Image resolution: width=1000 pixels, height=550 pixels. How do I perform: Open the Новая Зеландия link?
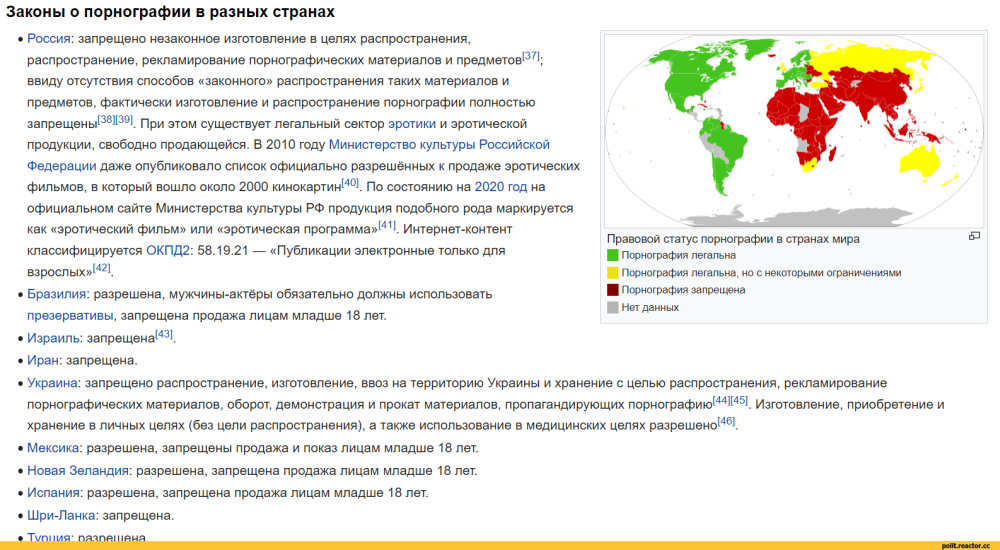point(78,471)
